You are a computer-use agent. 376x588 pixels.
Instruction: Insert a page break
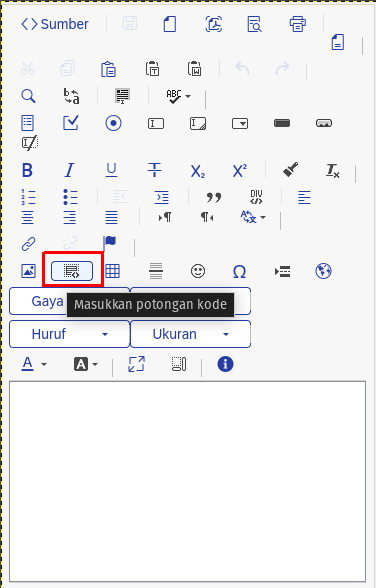[282, 271]
